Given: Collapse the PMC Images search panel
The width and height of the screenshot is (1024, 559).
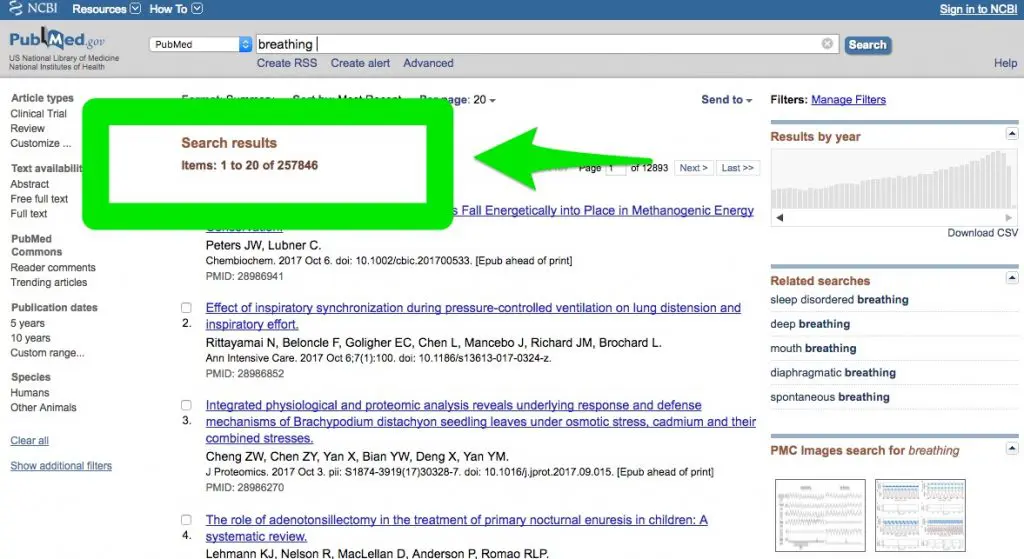Looking at the screenshot, I should coord(1012,450).
